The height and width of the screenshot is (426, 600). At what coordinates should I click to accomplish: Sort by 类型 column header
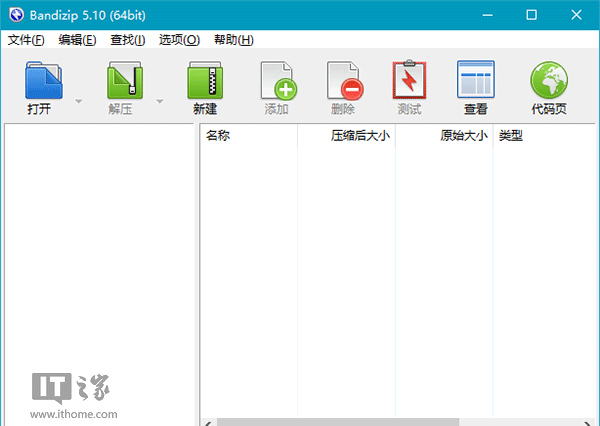coord(544,135)
